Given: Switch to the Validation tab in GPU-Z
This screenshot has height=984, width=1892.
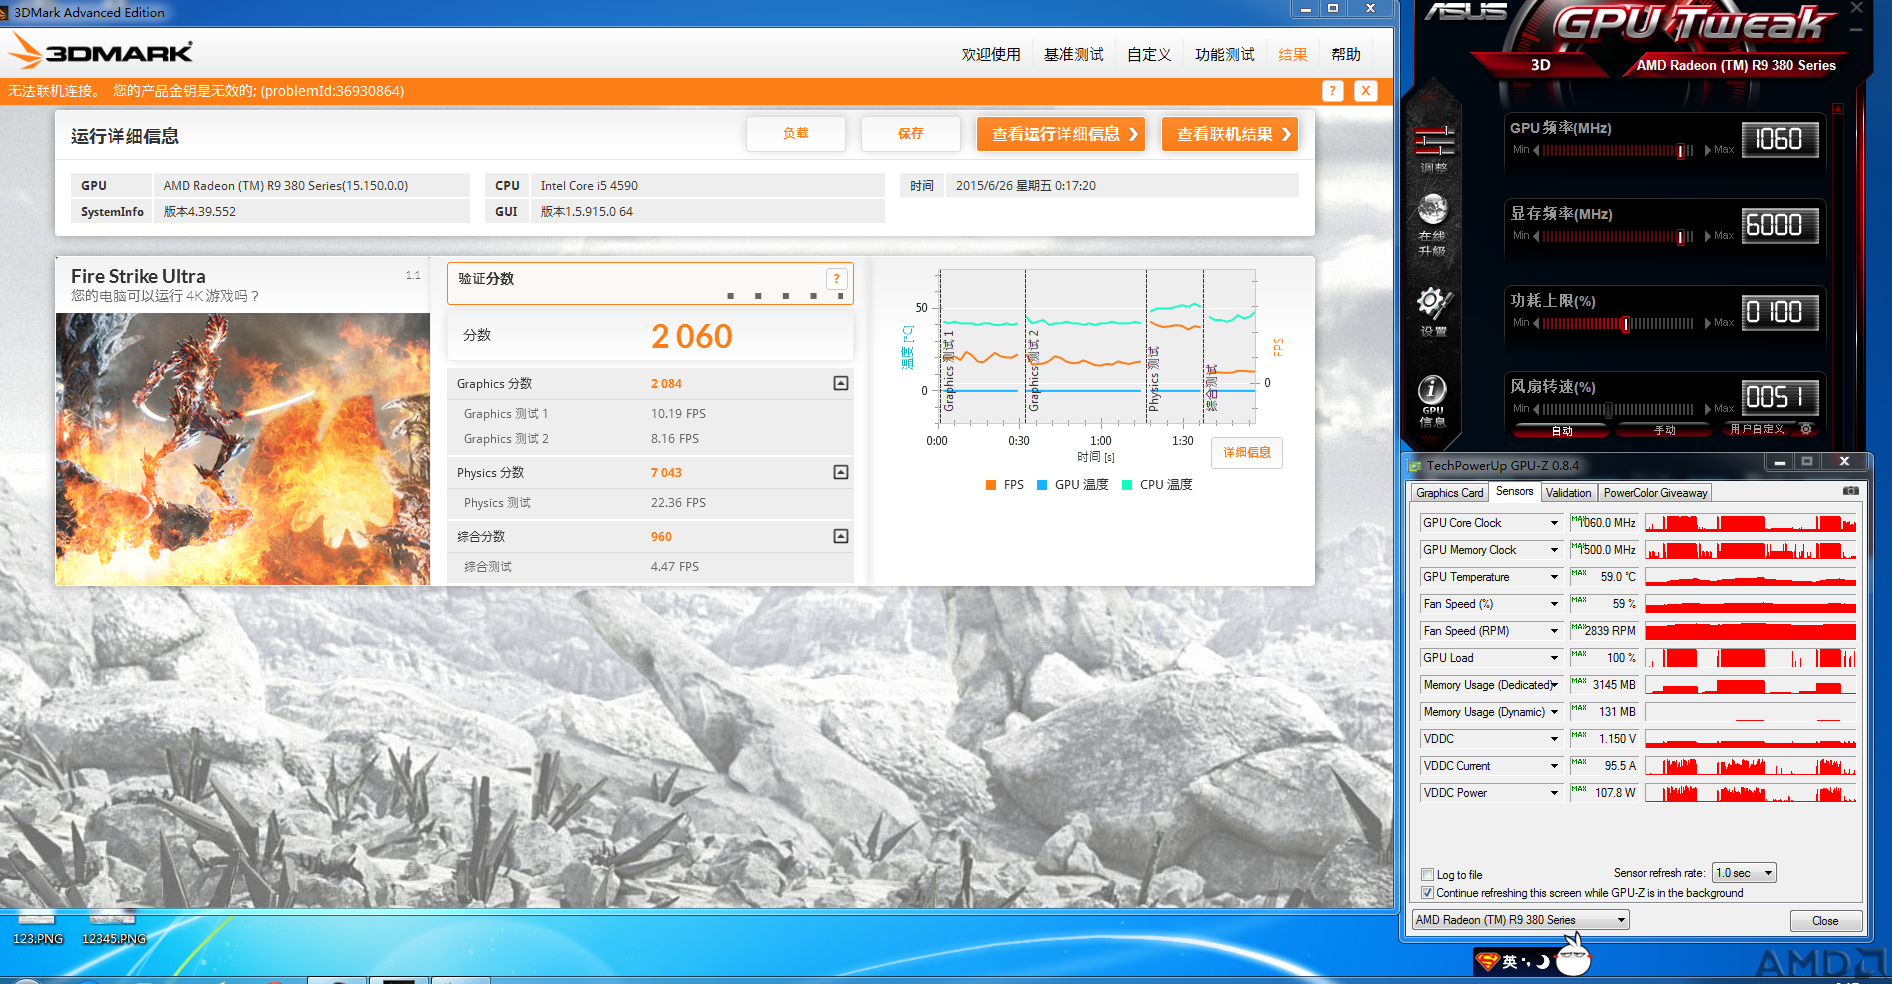Looking at the screenshot, I should (x=1568, y=493).
